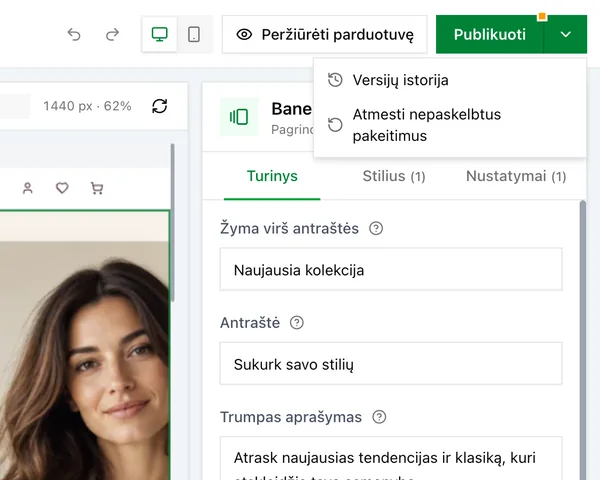
Task: Collapse the Publikuoti dropdown arrow
Action: point(566,34)
